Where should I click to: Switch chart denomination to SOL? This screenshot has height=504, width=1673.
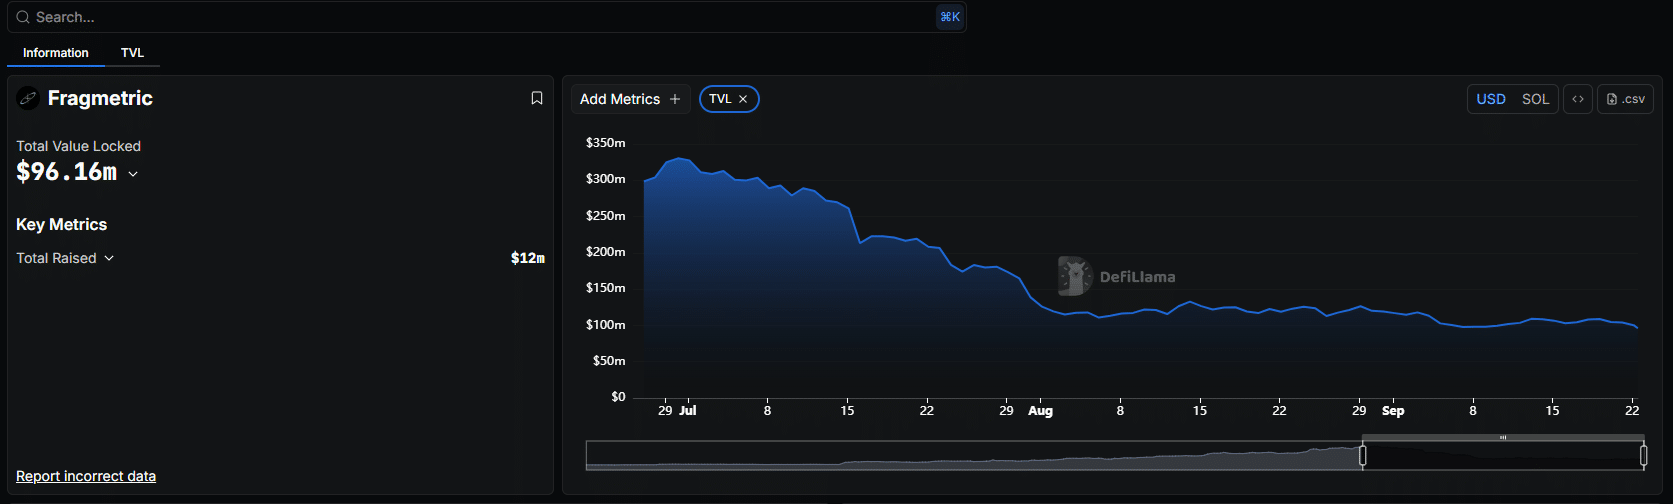[1535, 99]
